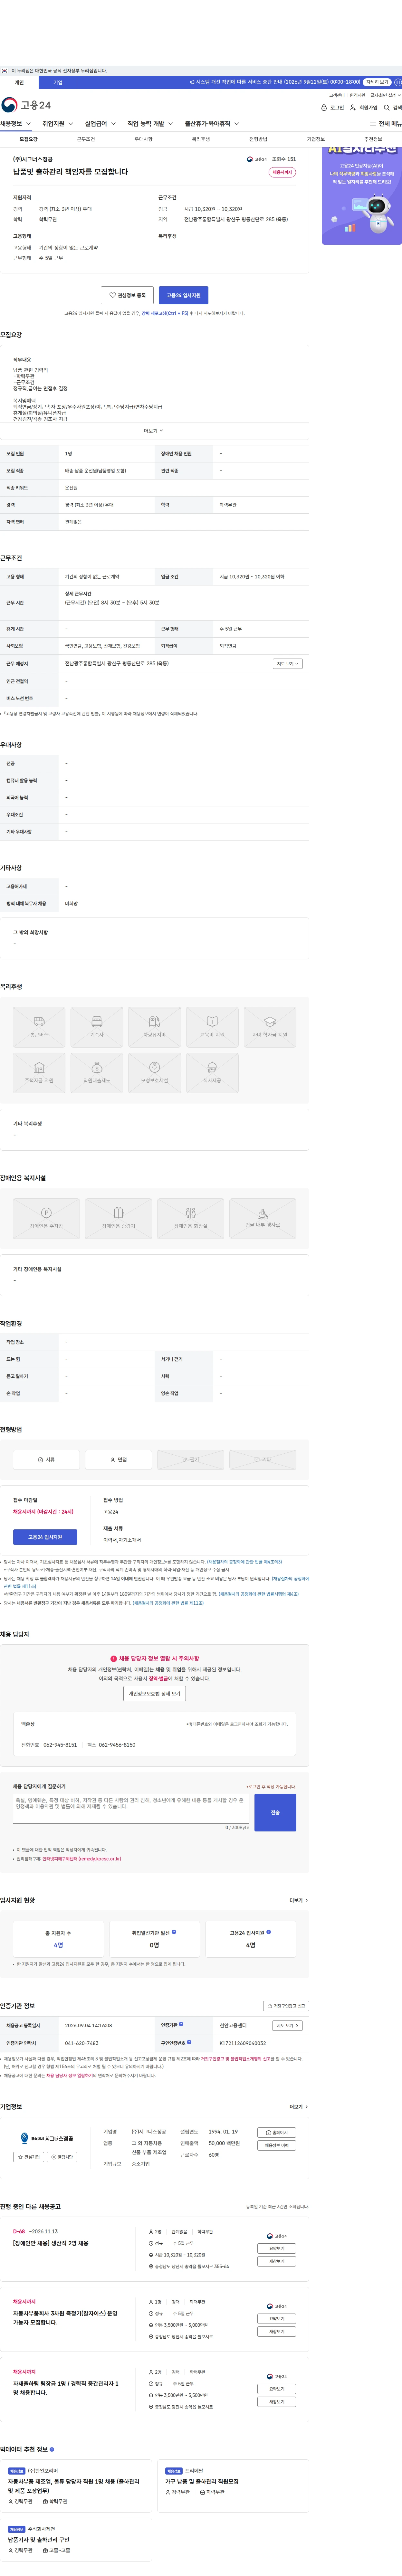This screenshot has height=2576, width=402.
Task: Jump to the 기업정보 section tab
Action: (316, 139)
